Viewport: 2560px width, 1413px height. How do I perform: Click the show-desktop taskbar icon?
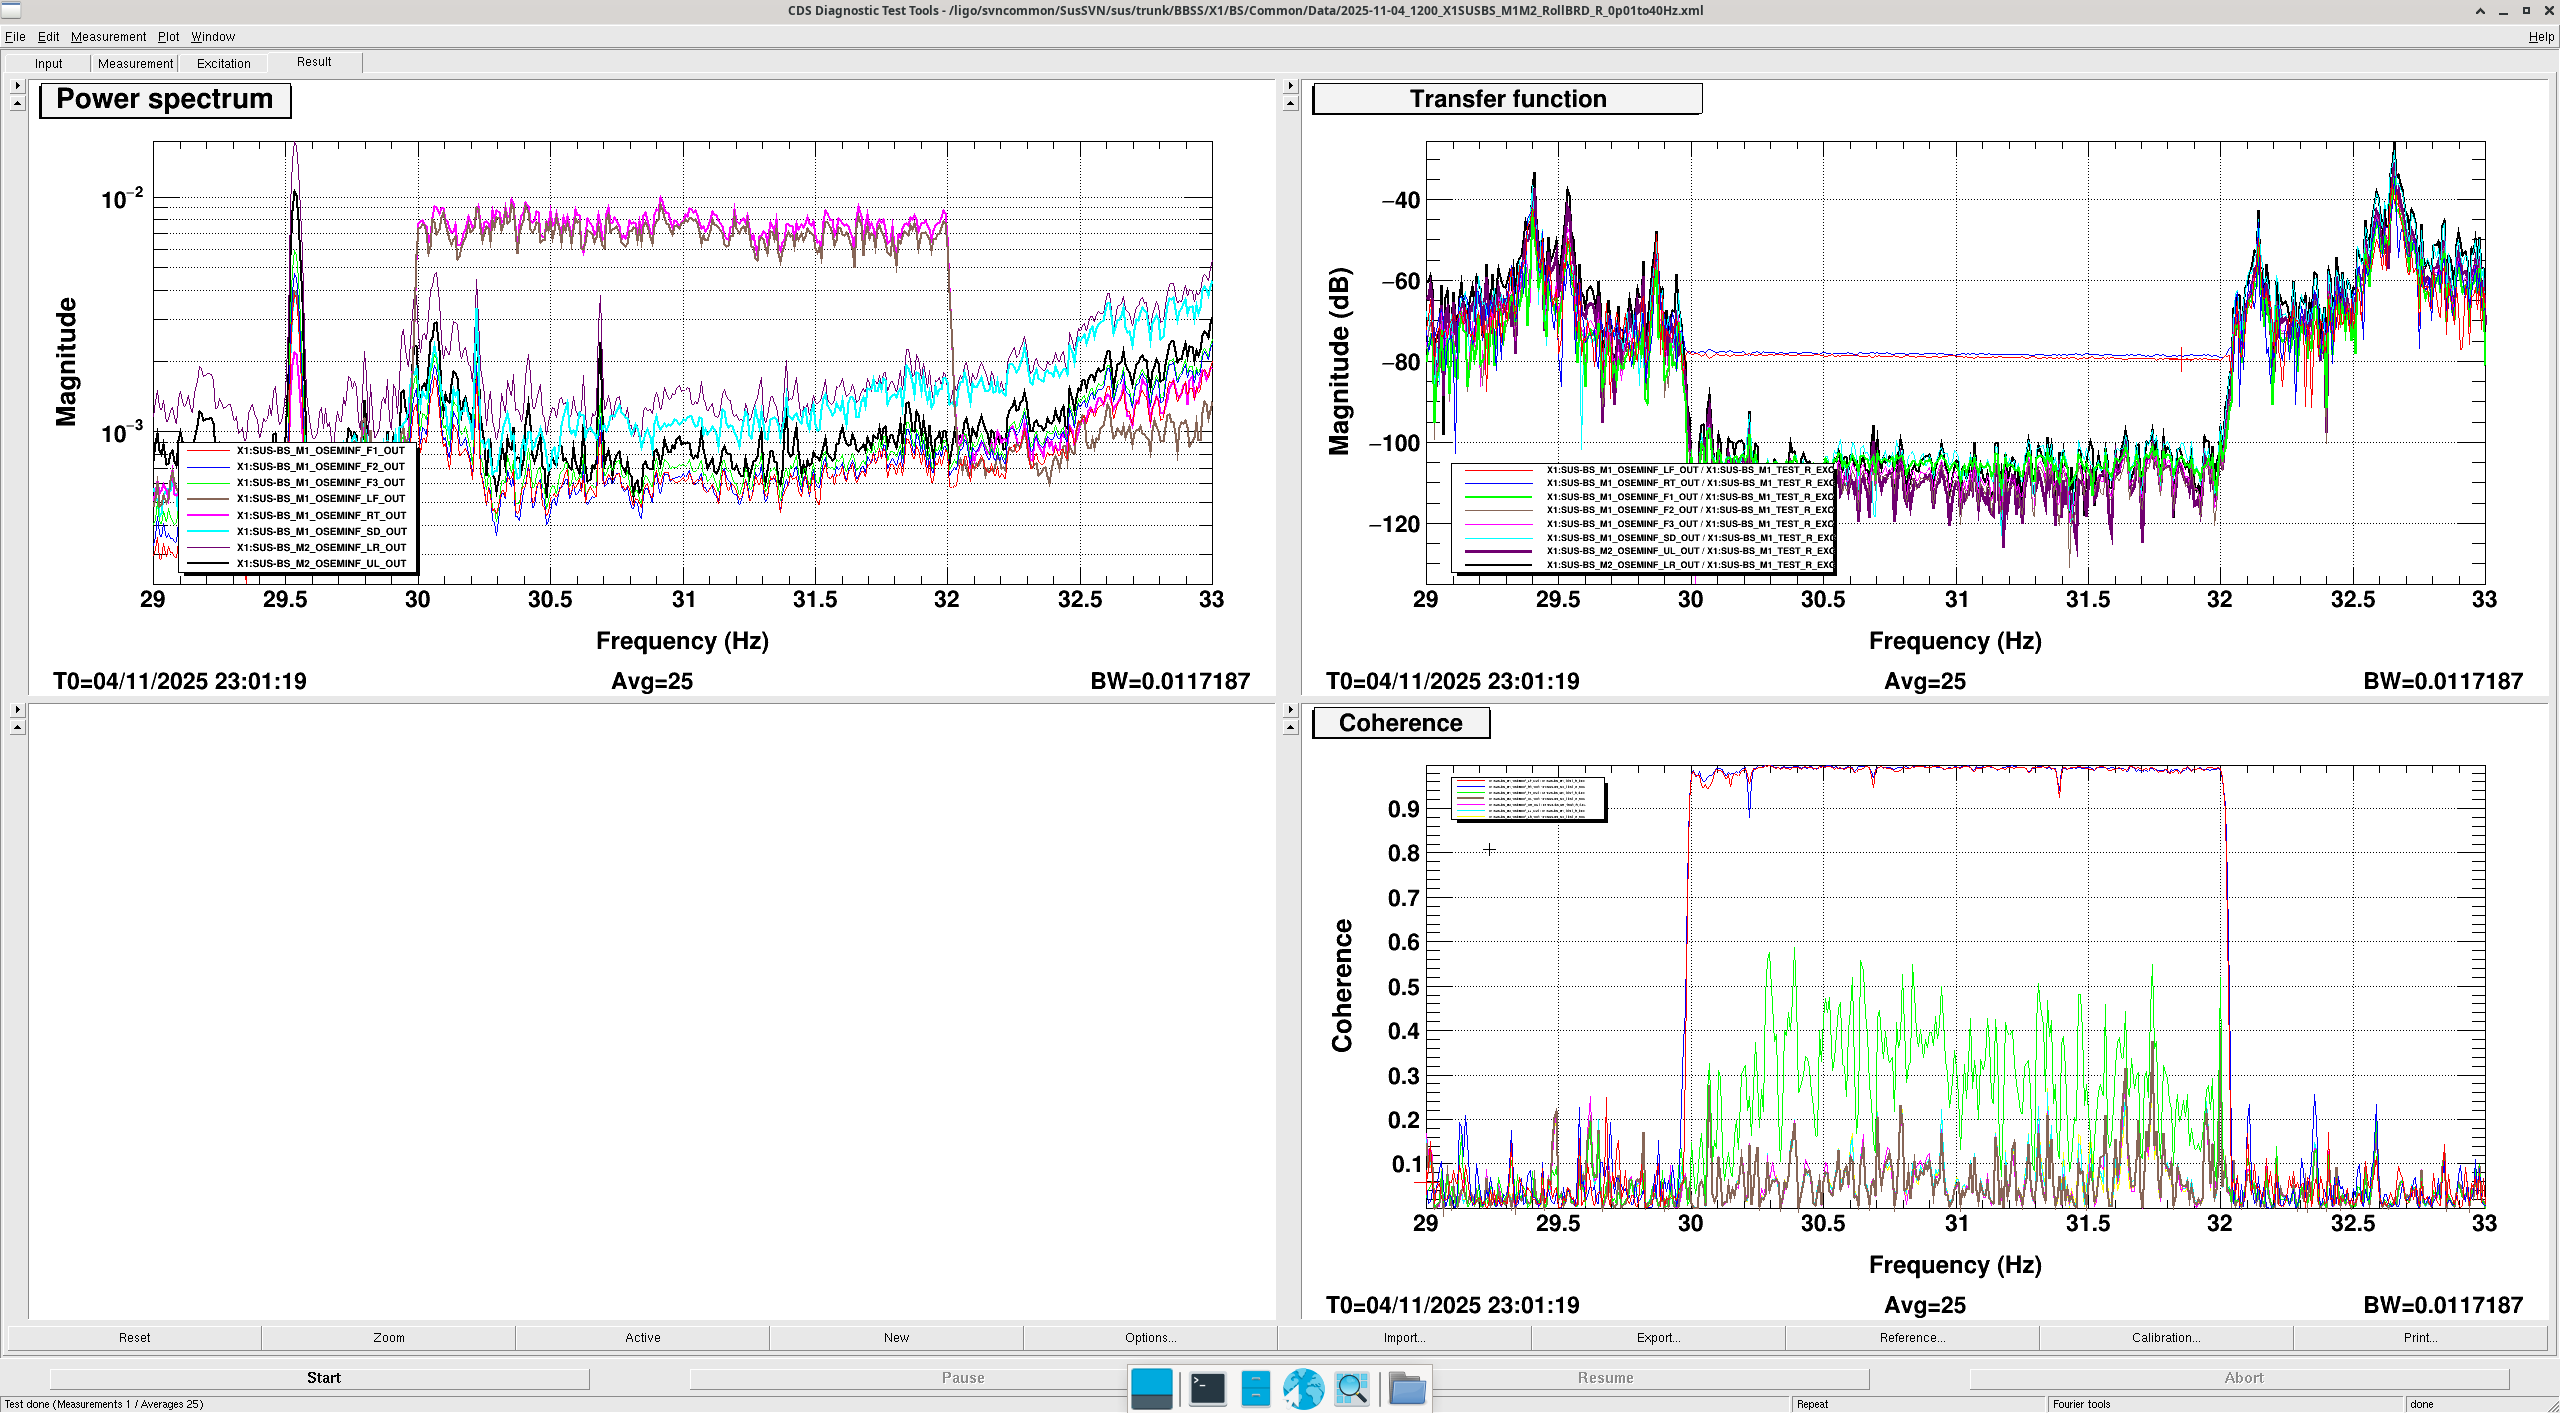(1151, 1388)
